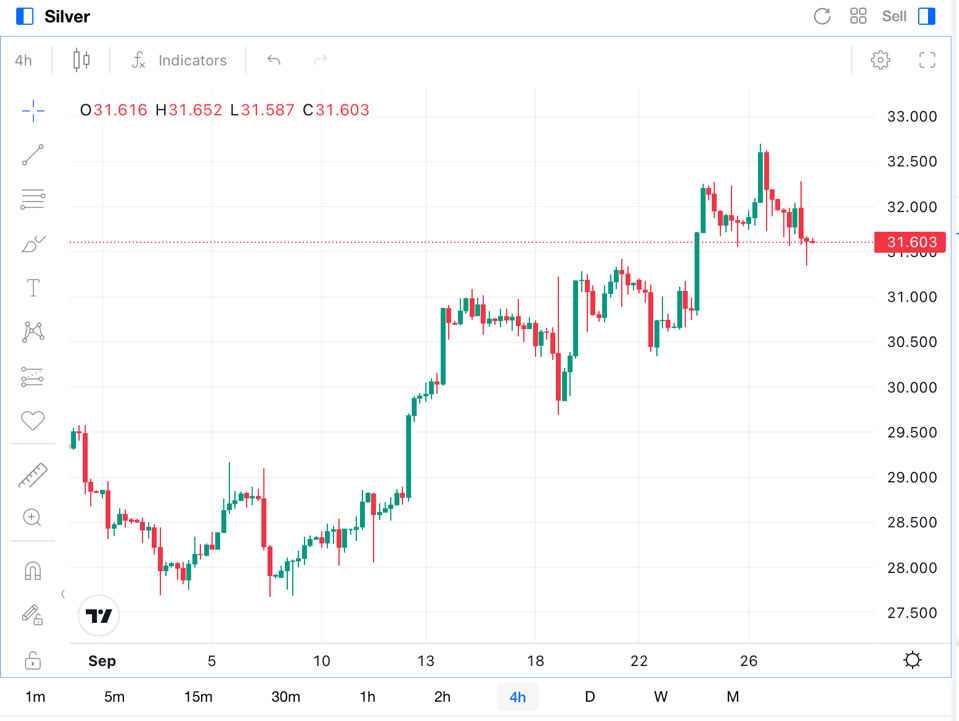Click the Sell button
This screenshot has height=721, width=959.
pos(894,16)
